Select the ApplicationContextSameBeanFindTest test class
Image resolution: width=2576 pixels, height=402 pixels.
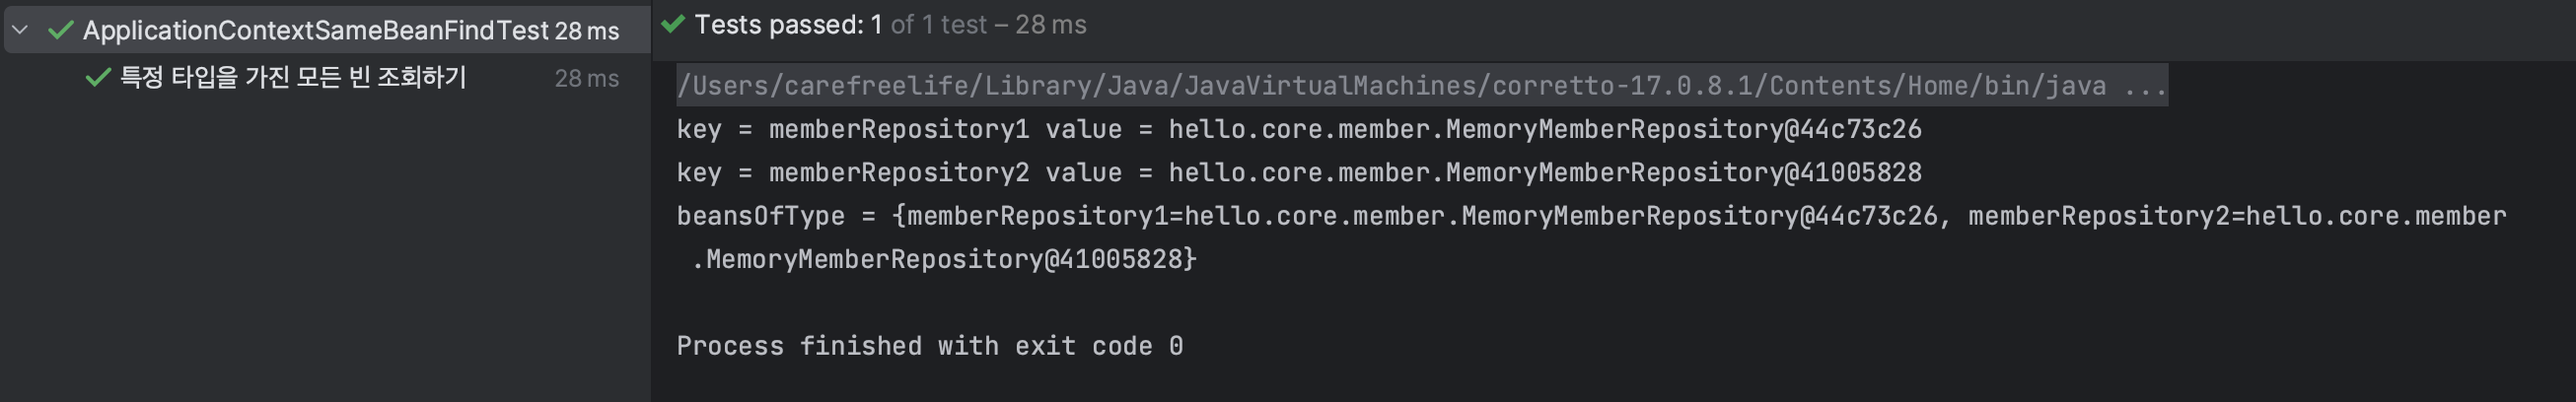point(315,31)
